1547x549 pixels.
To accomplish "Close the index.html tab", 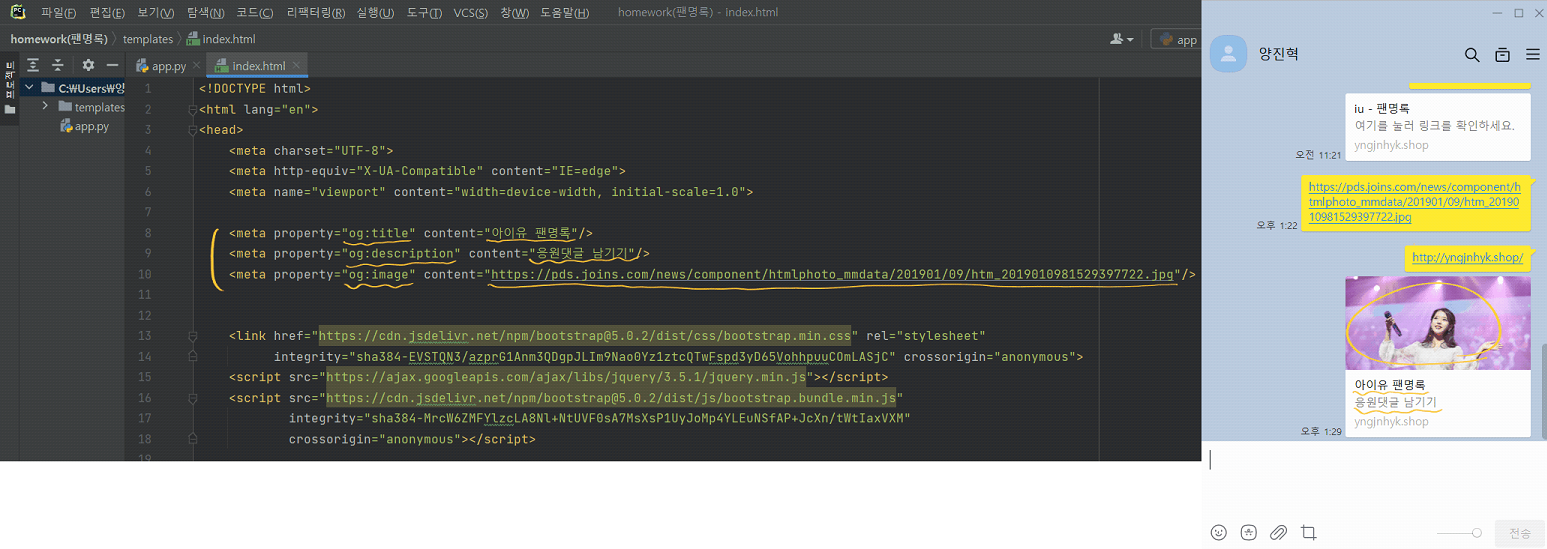I will (296, 66).
